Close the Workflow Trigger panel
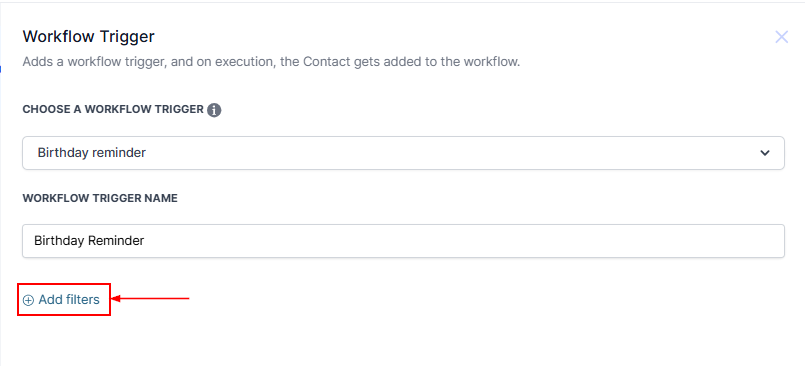The image size is (805, 366). pyautogui.click(x=781, y=37)
